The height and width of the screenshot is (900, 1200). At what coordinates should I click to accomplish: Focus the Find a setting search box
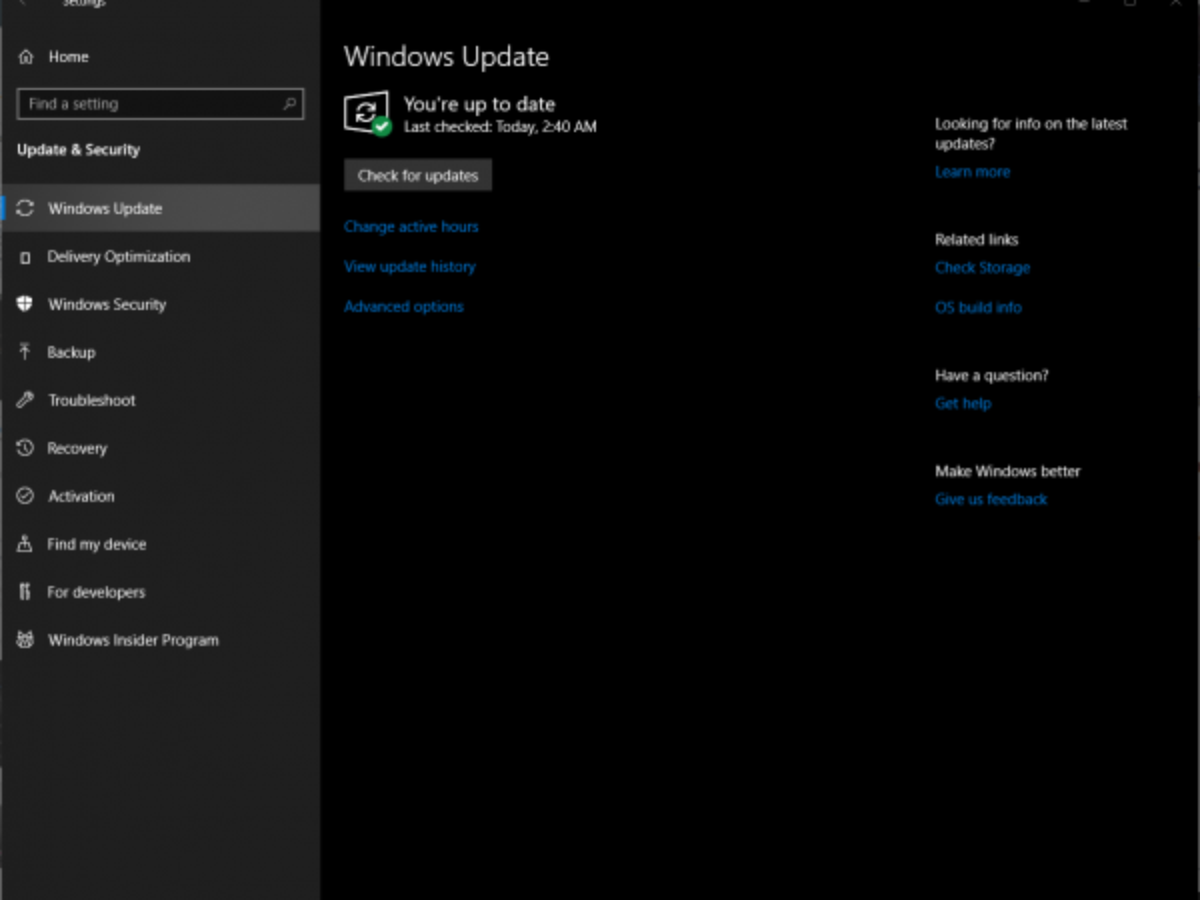pyautogui.click(x=160, y=104)
